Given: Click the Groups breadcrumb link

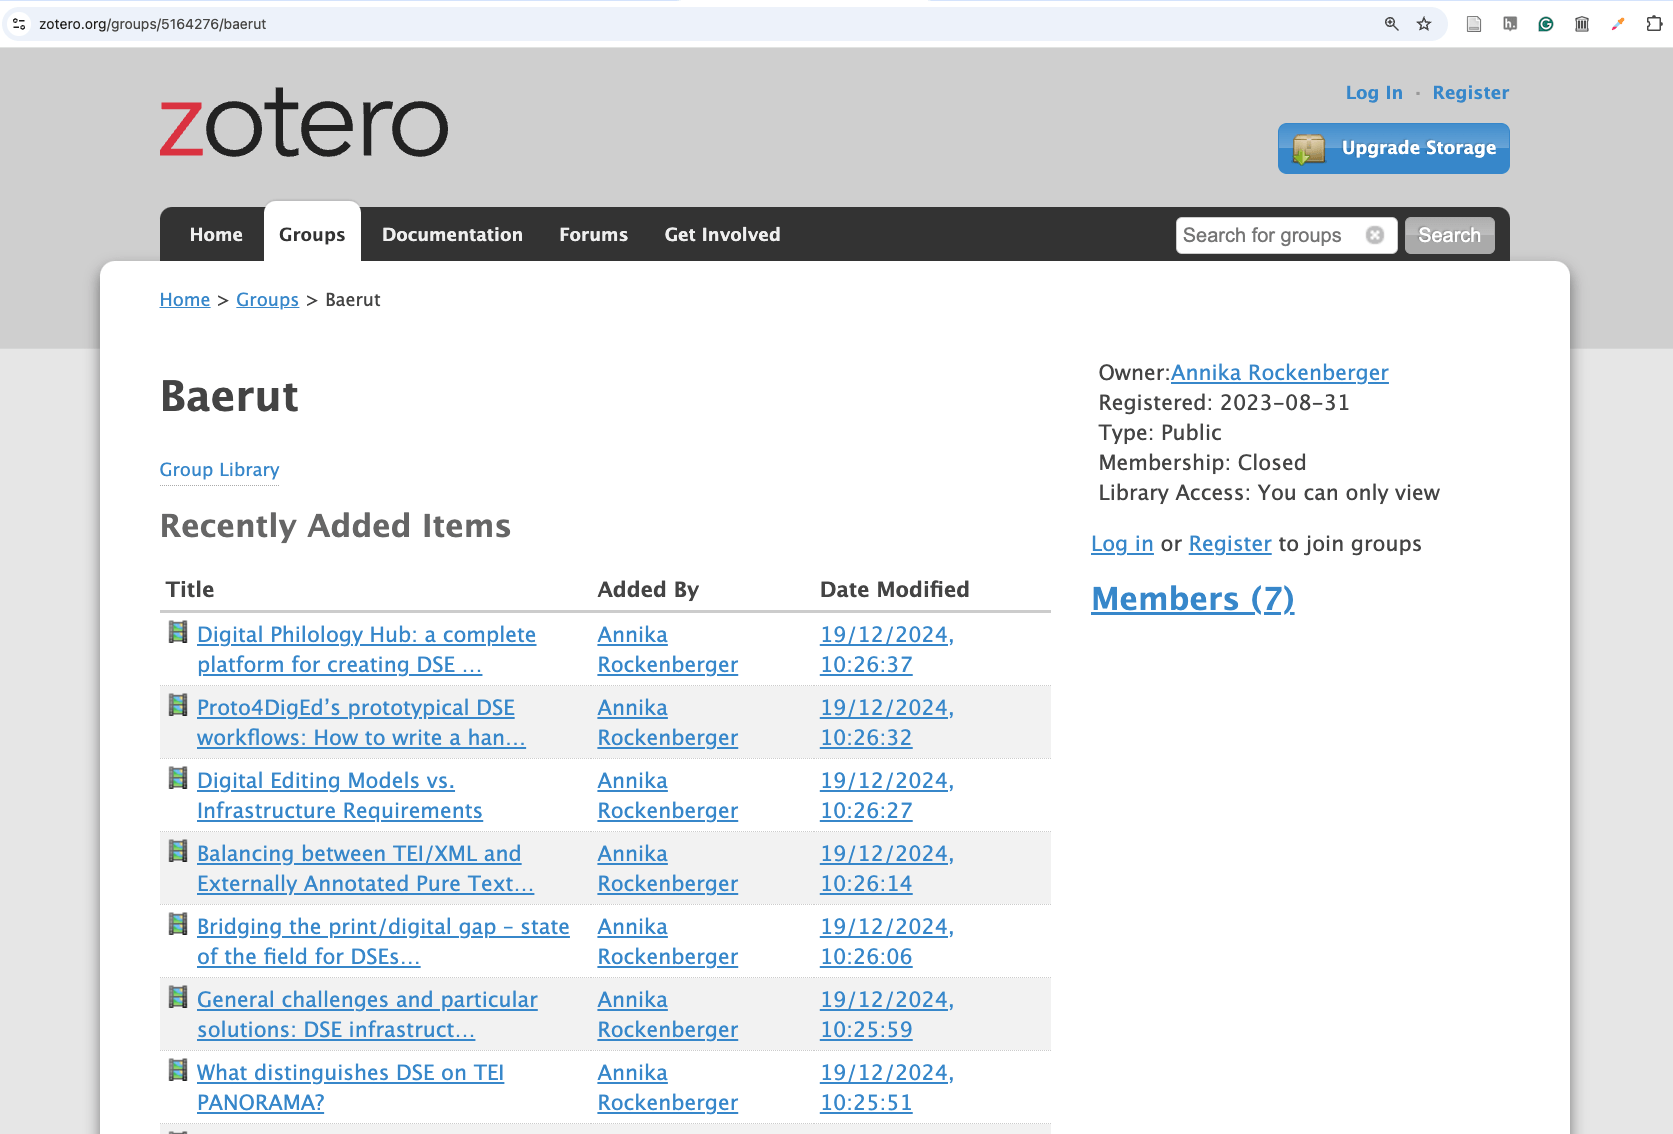Looking at the screenshot, I should (x=267, y=299).
